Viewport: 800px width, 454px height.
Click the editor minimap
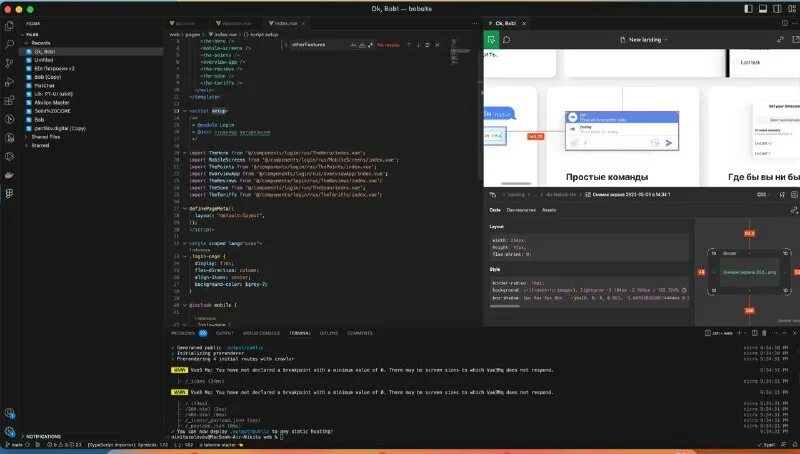(x=461, y=51)
